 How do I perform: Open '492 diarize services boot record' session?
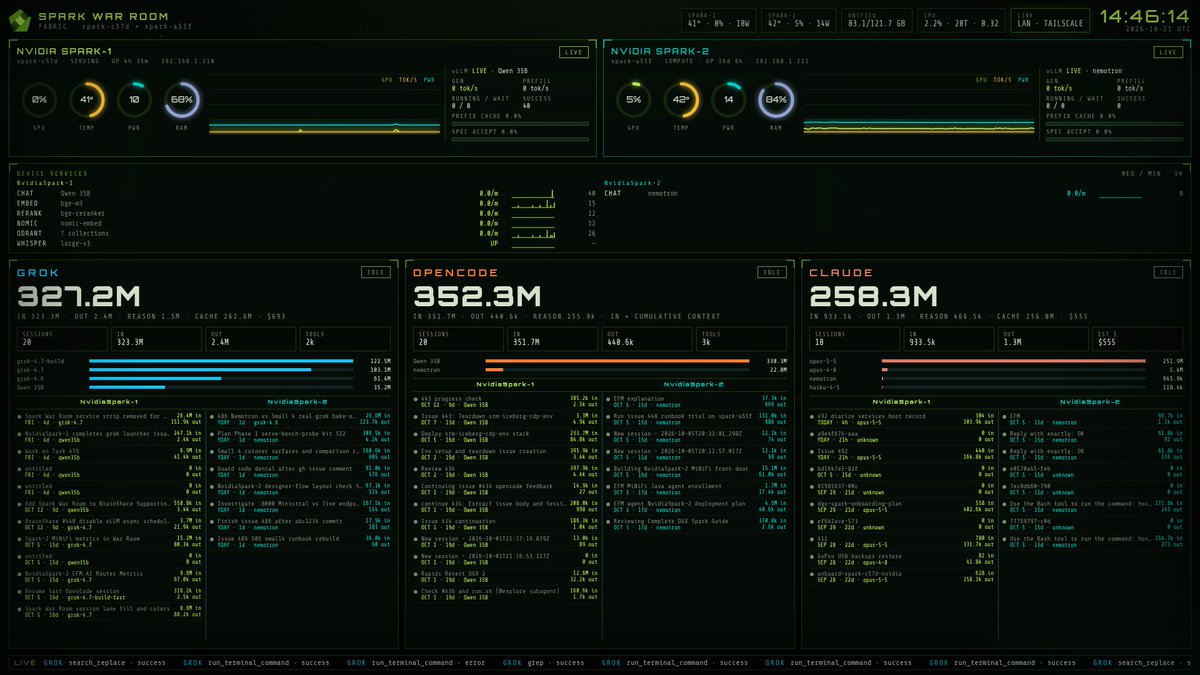[x=900, y=418]
